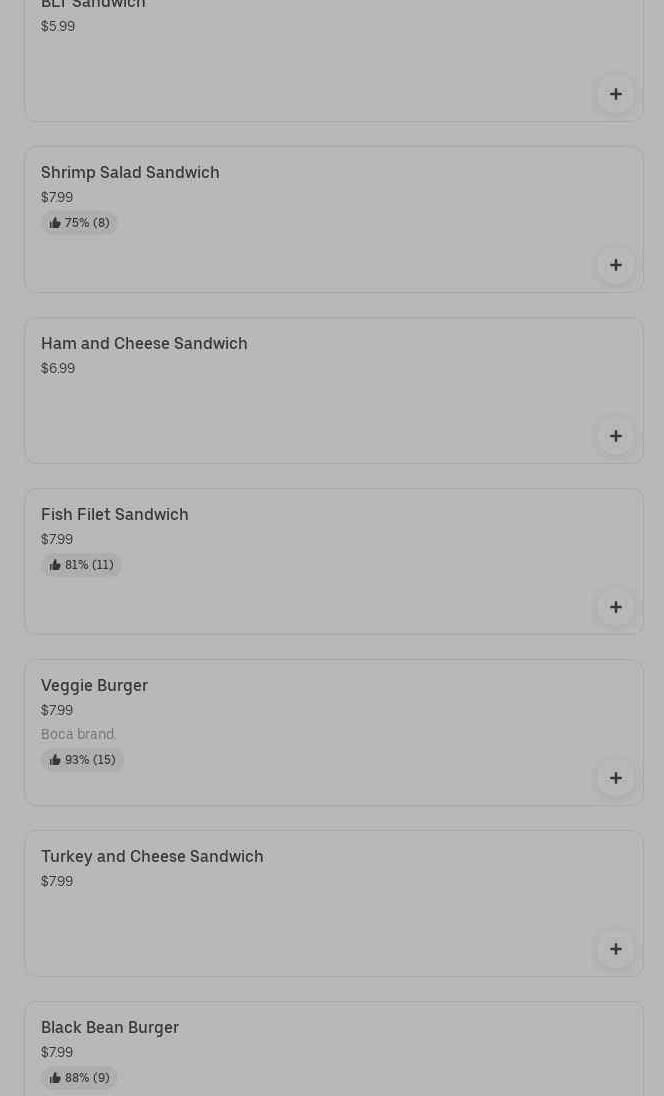Click the Turkey and Cheese $7.99 price

click(57, 881)
